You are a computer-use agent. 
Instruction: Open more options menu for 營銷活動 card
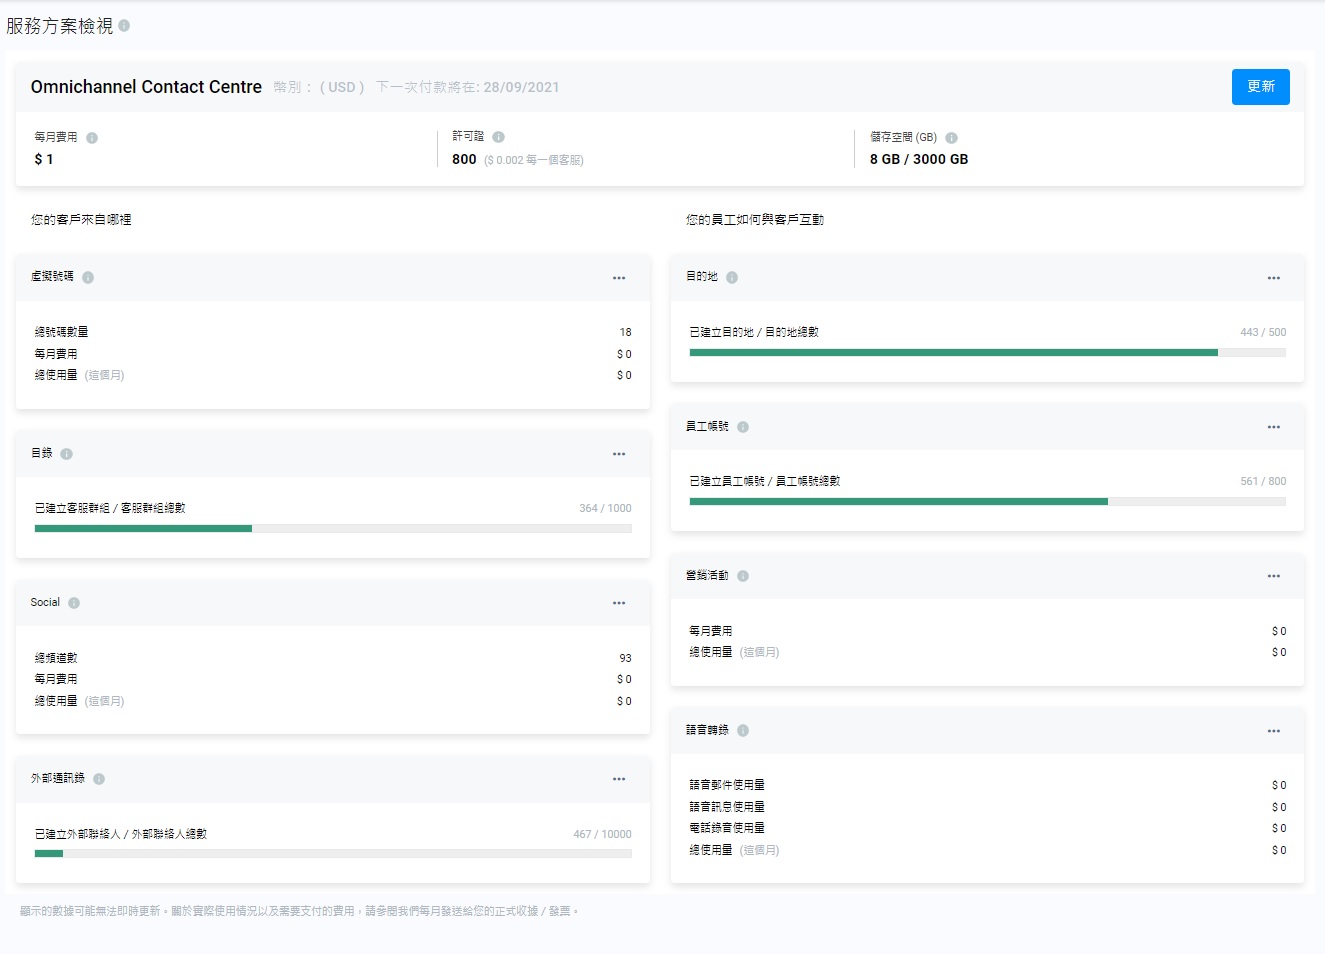click(x=1273, y=576)
